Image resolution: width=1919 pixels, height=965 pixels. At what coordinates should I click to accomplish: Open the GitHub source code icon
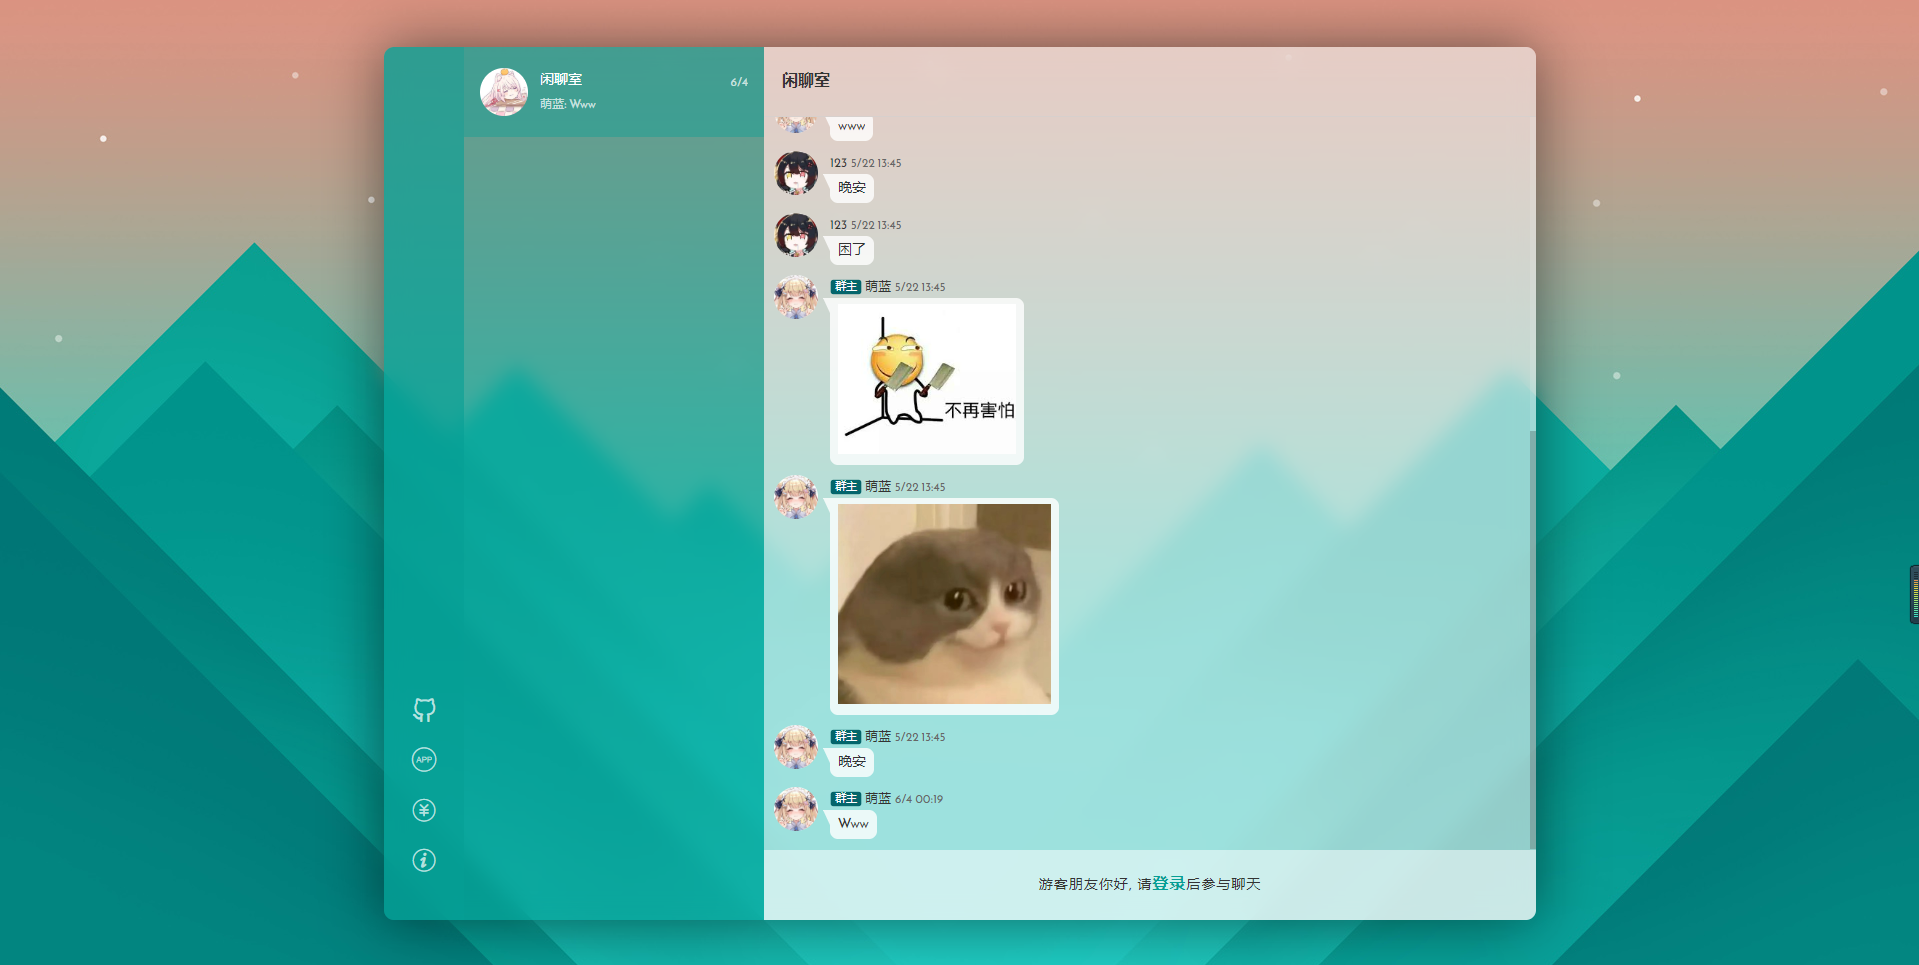coord(424,710)
